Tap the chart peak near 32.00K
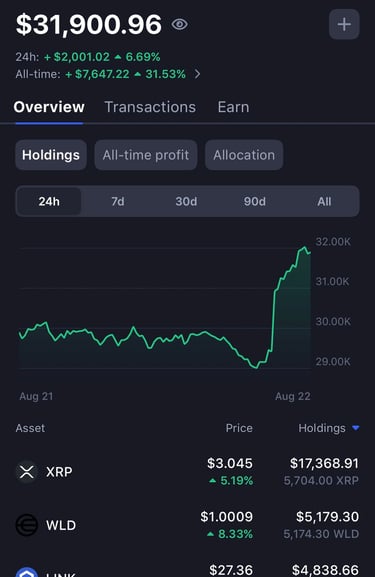The width and height of the screenshot is (375, 577). pos(305,247)
